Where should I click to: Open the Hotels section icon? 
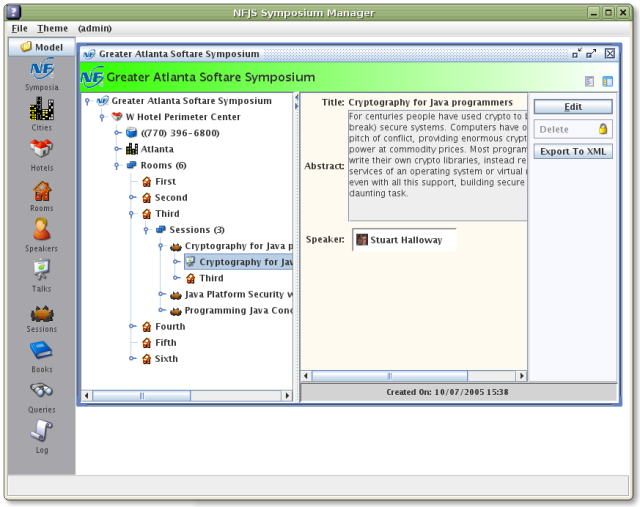click(x=42, y=150)
